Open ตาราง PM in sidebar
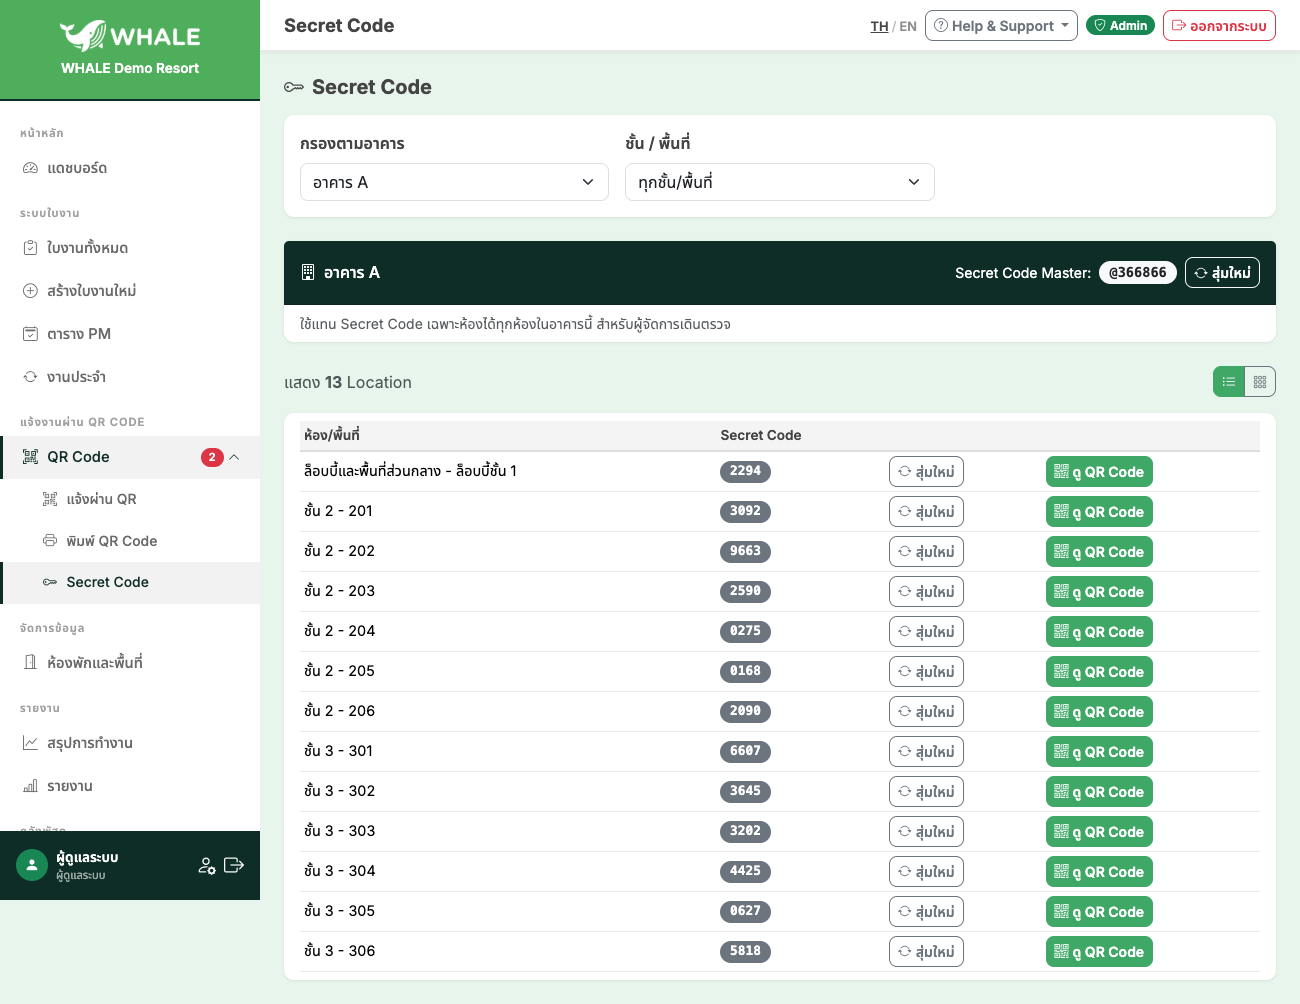Image resolution: width=1300 pixels, height=1004 pixels. 130,334
